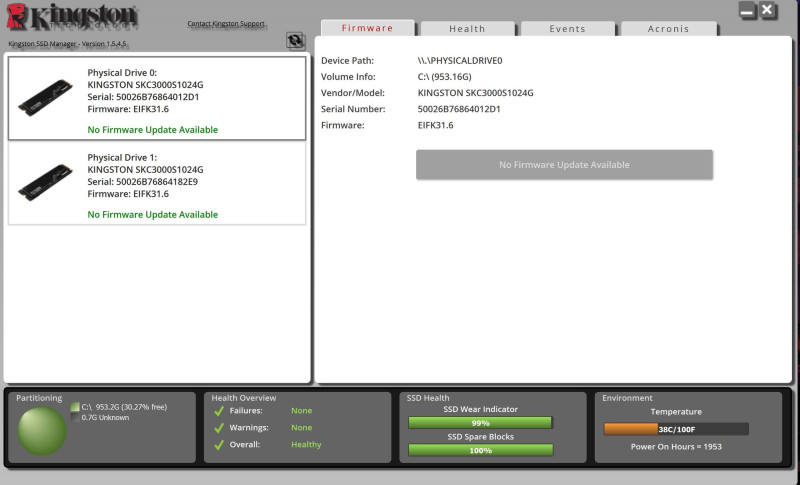Image resolution: width=800 pixels, height=485 pixels.
Task: Click Volume Info value C:\ (953.16G)
Action: [x=444, y=77]
